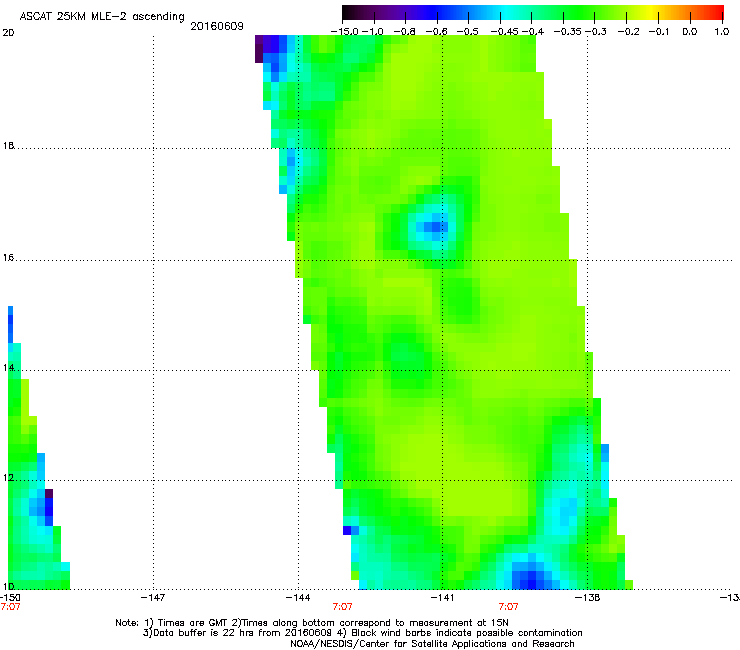Click the color bar label -0.45
This screenshot has height=650, width=740.
pos(504,32)
